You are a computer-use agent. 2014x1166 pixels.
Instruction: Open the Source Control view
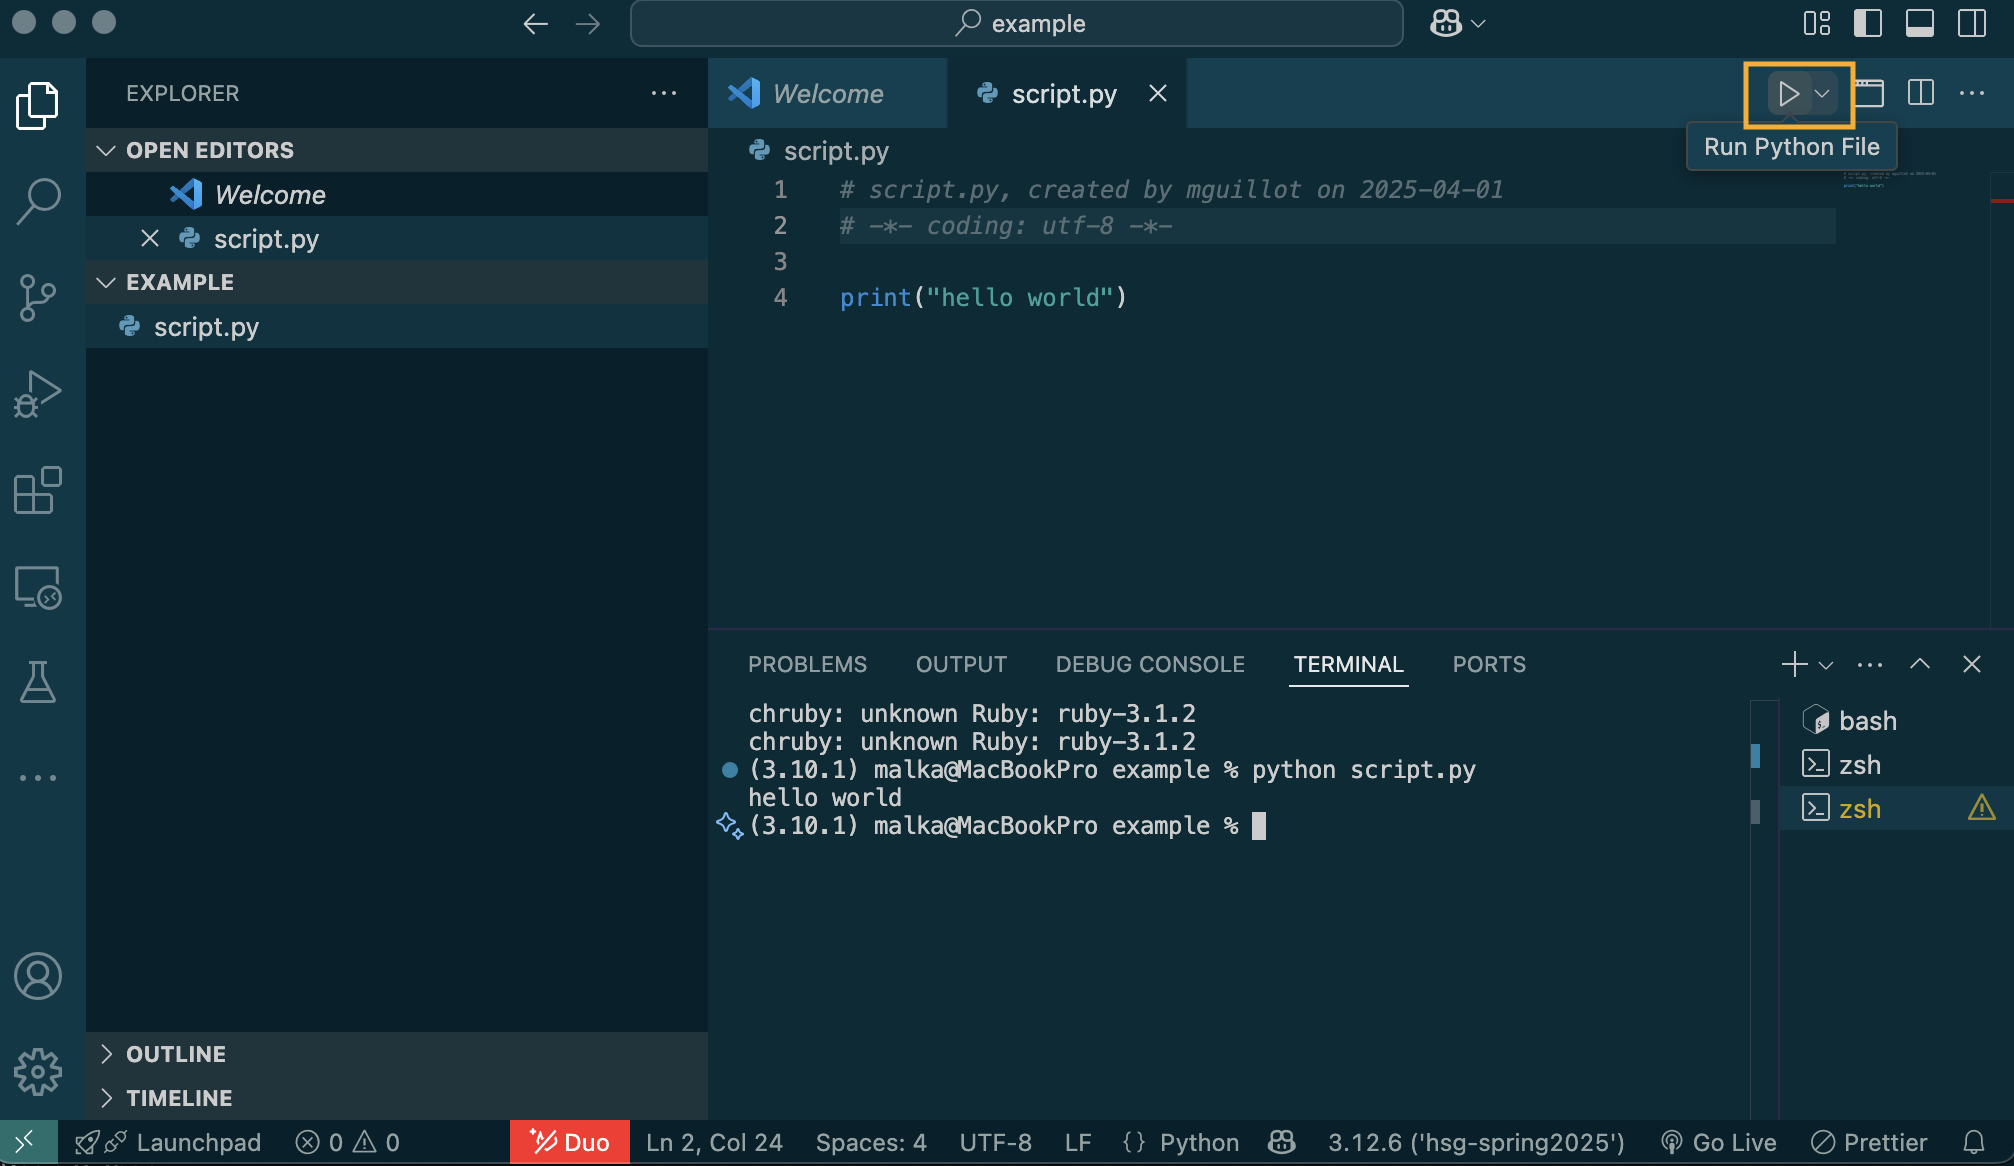coord(38,297)
